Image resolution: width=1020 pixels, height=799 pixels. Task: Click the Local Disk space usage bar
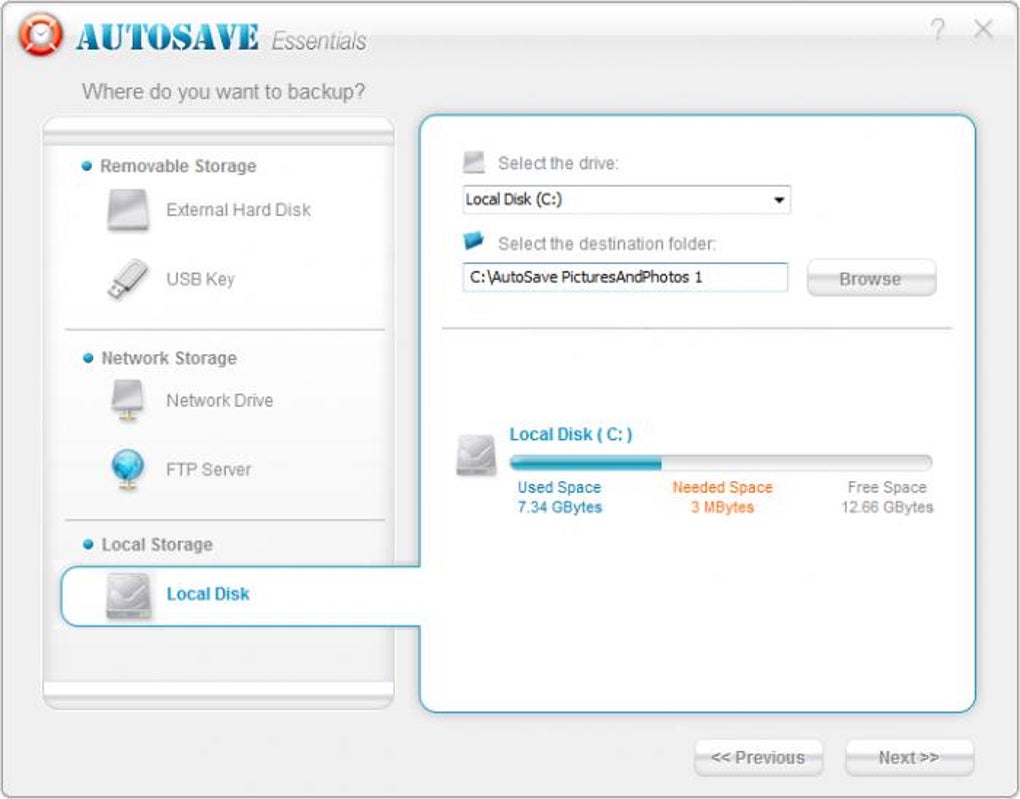point(721,463)
